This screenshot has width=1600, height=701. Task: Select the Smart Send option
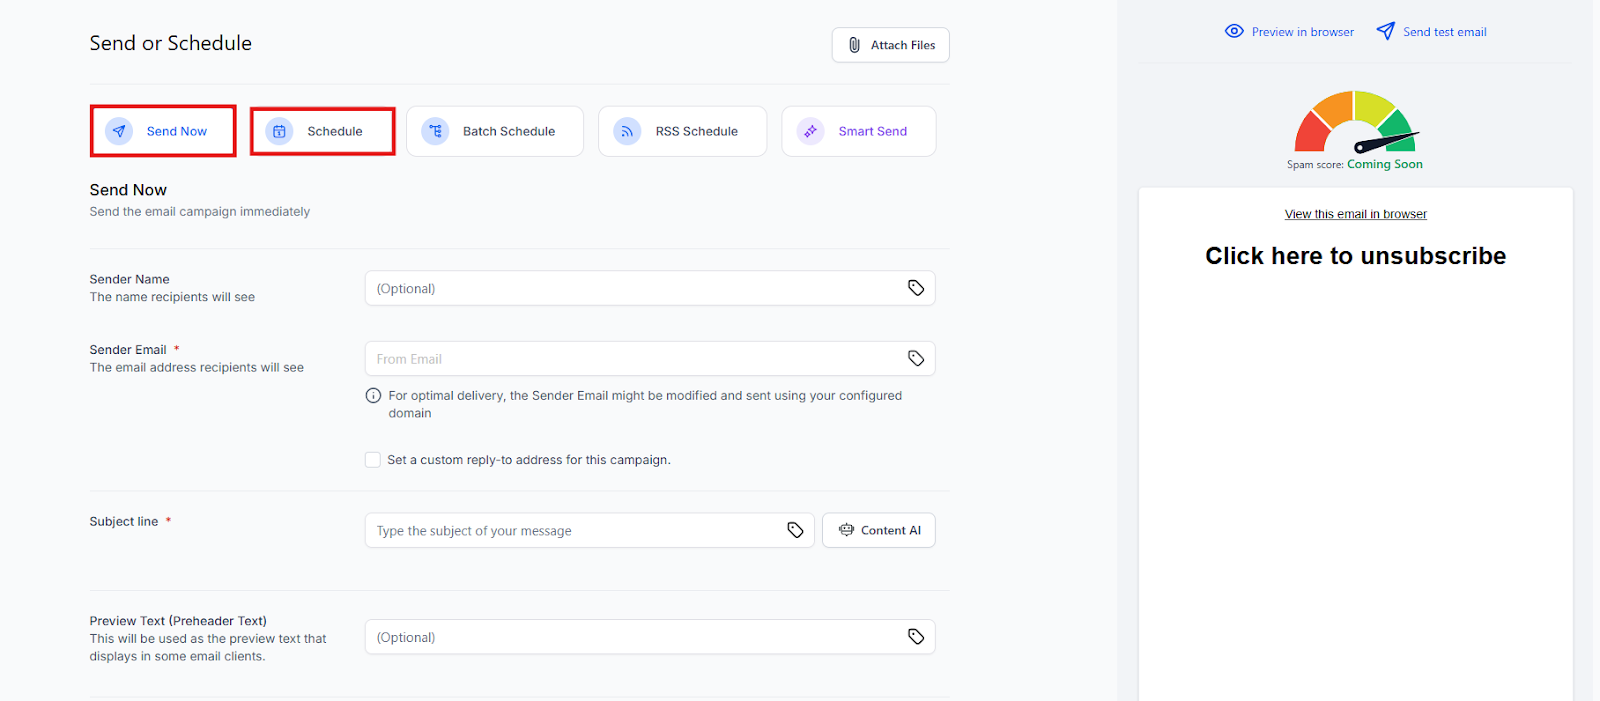pos(858,131)
